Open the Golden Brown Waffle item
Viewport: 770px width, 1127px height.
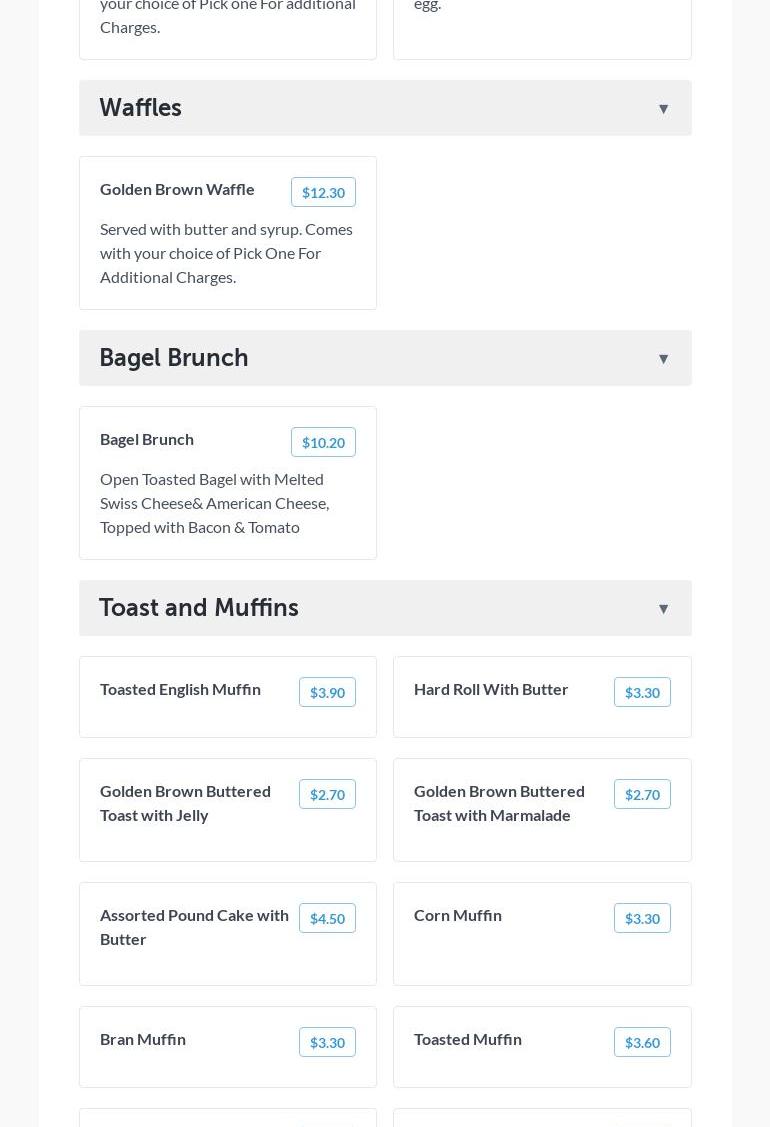pos(177,189)
